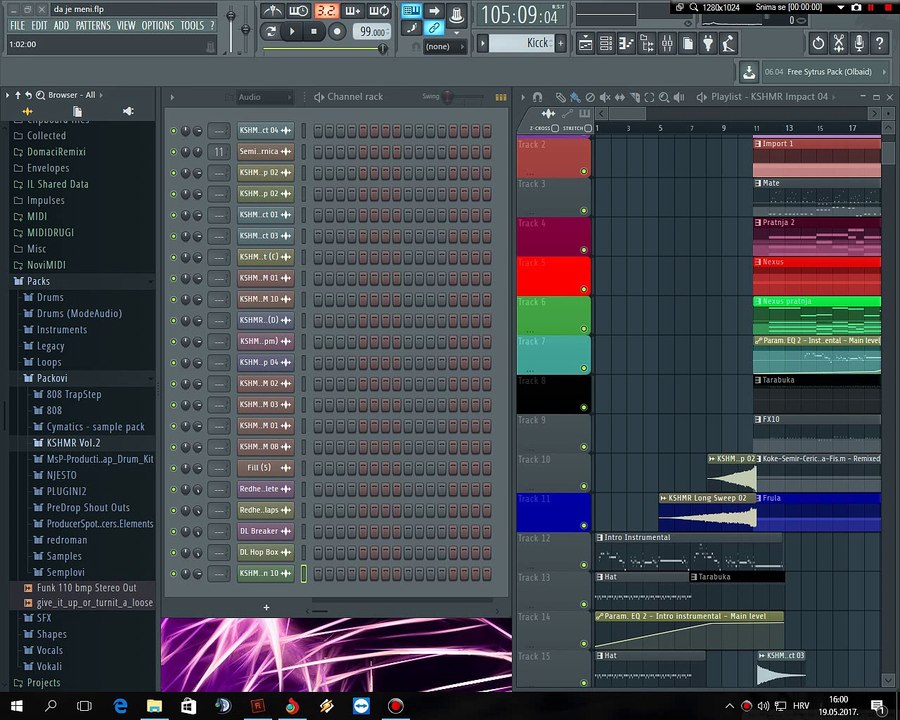The image size is (900, 720).
Task: Click the metronome icon
Action: point(272,11)
